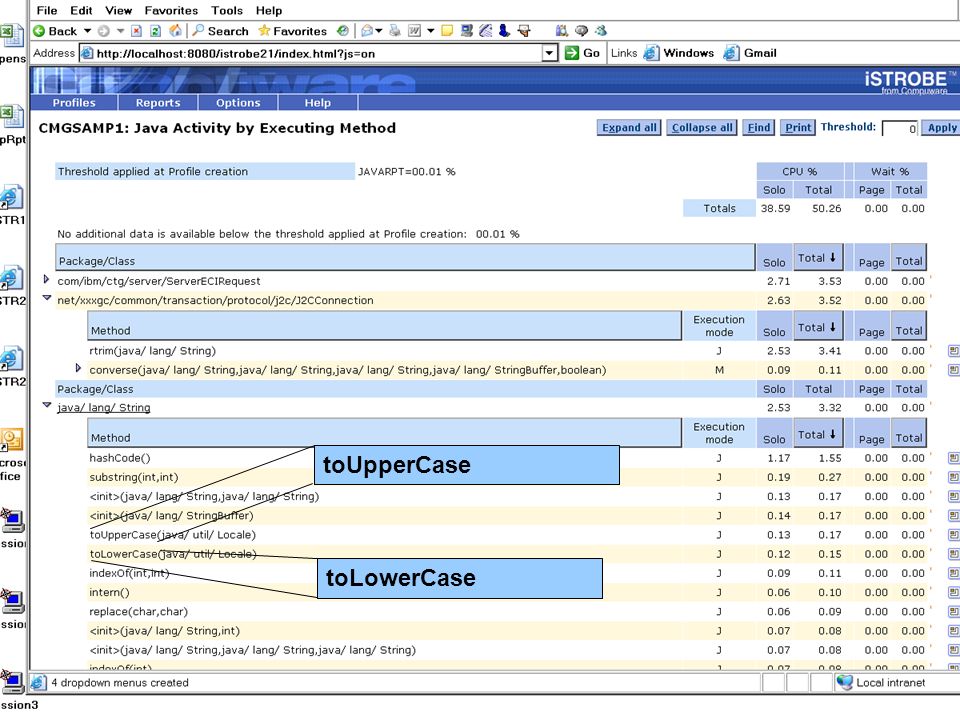Open the Mail icon dropdown arrow
Viewport: 960px width, 720px height.
(x=379, y=31)
